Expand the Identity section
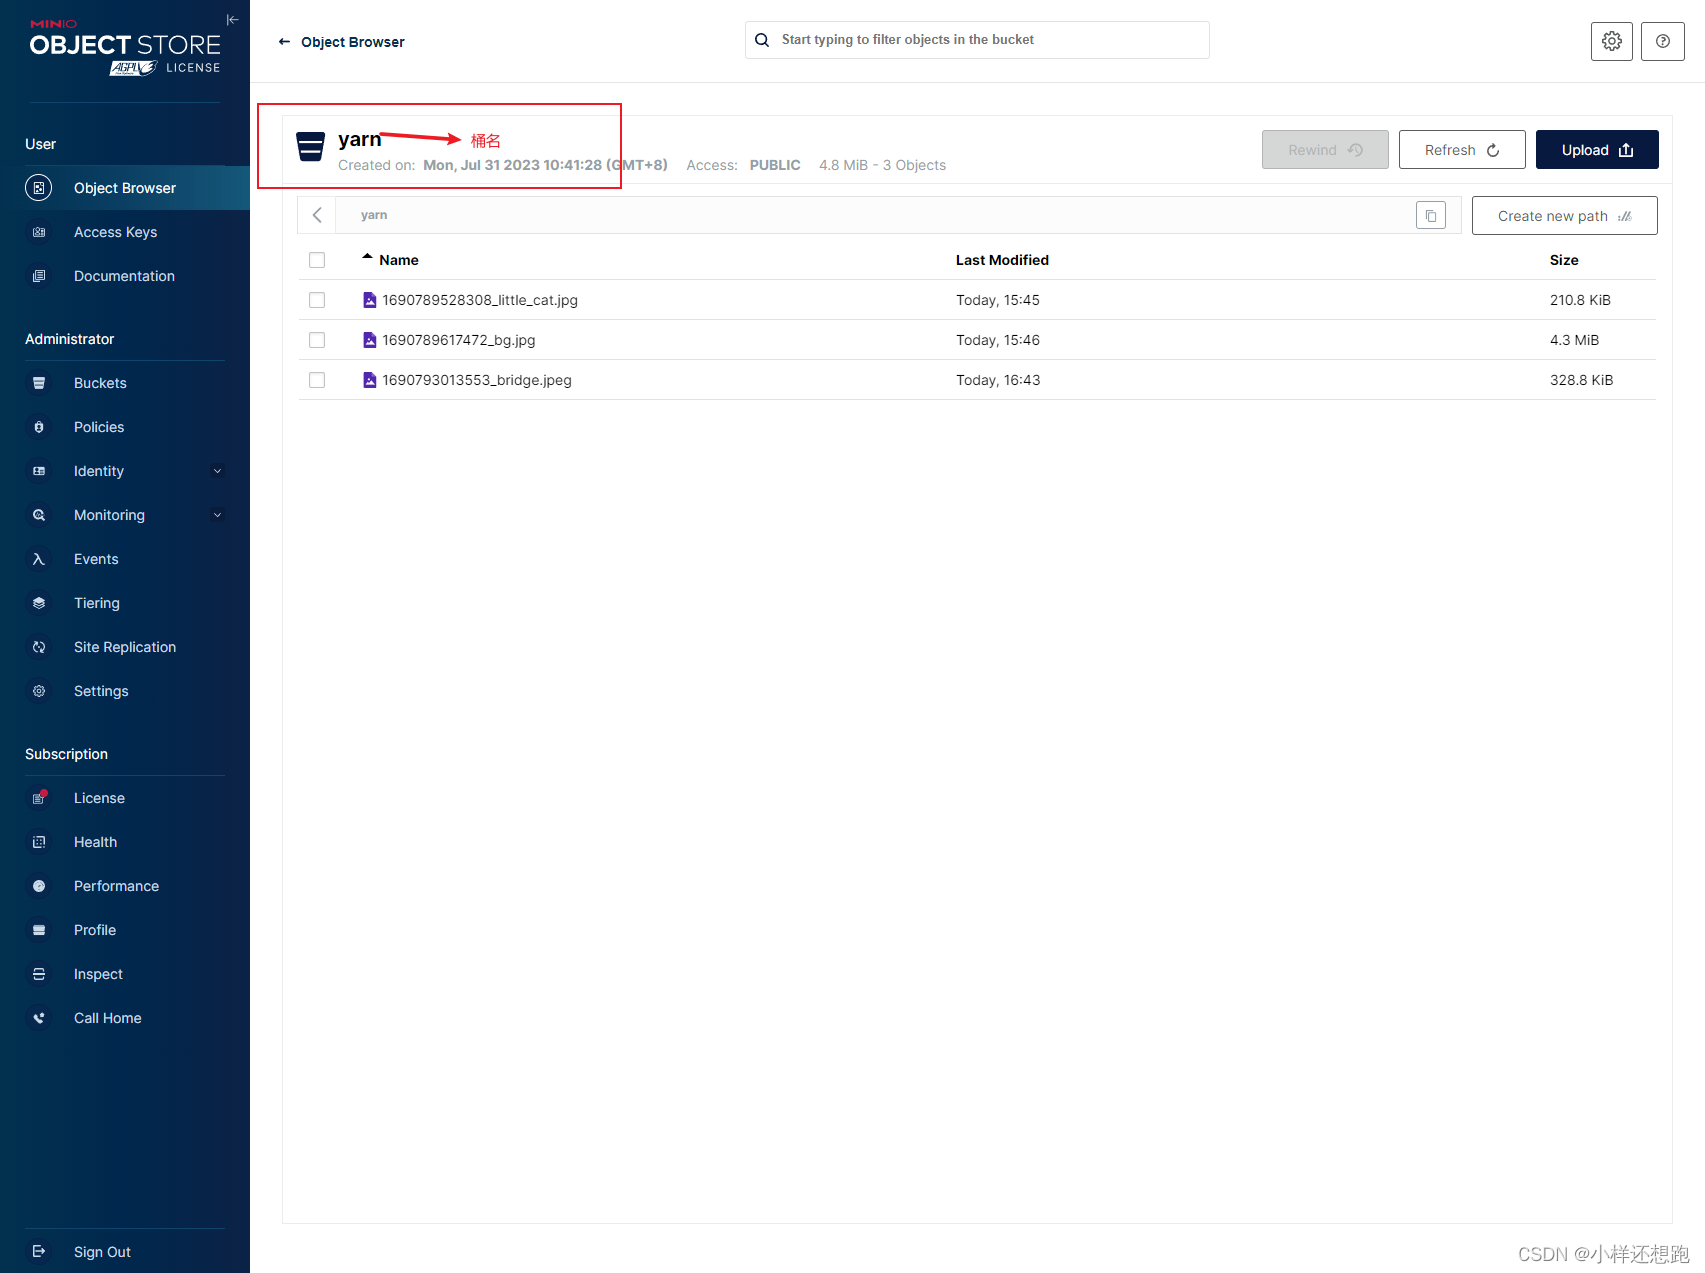 click(217, 470)
